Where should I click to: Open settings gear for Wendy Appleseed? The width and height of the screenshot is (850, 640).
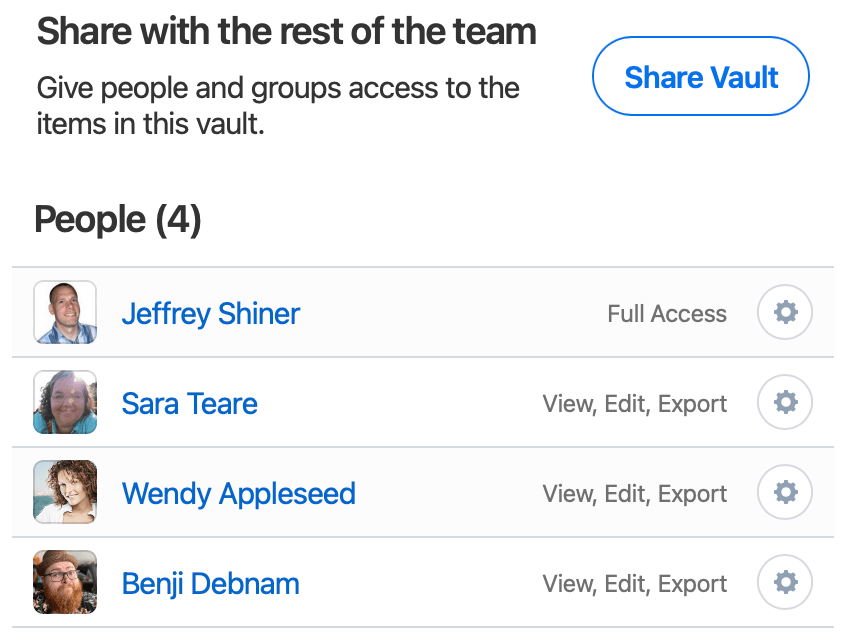(784, 492)
